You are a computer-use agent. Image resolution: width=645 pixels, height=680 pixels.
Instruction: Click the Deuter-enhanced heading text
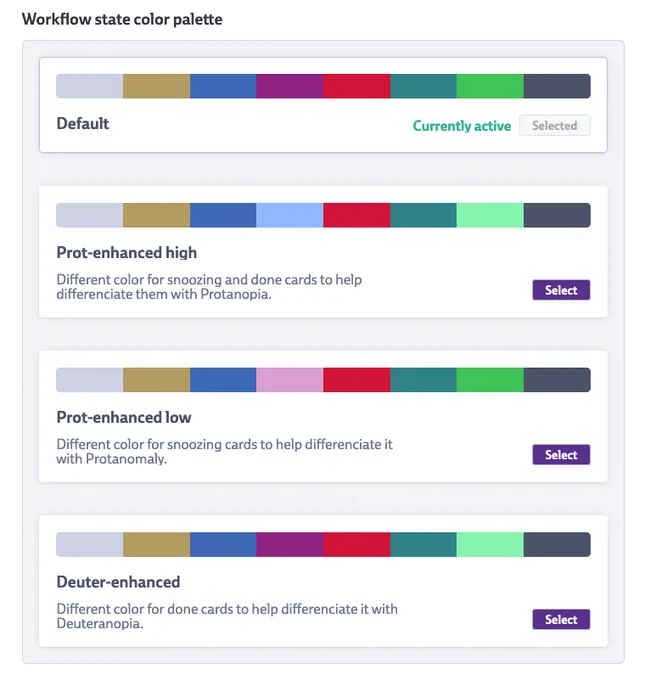pyautogui.click(x=118, y=582)
